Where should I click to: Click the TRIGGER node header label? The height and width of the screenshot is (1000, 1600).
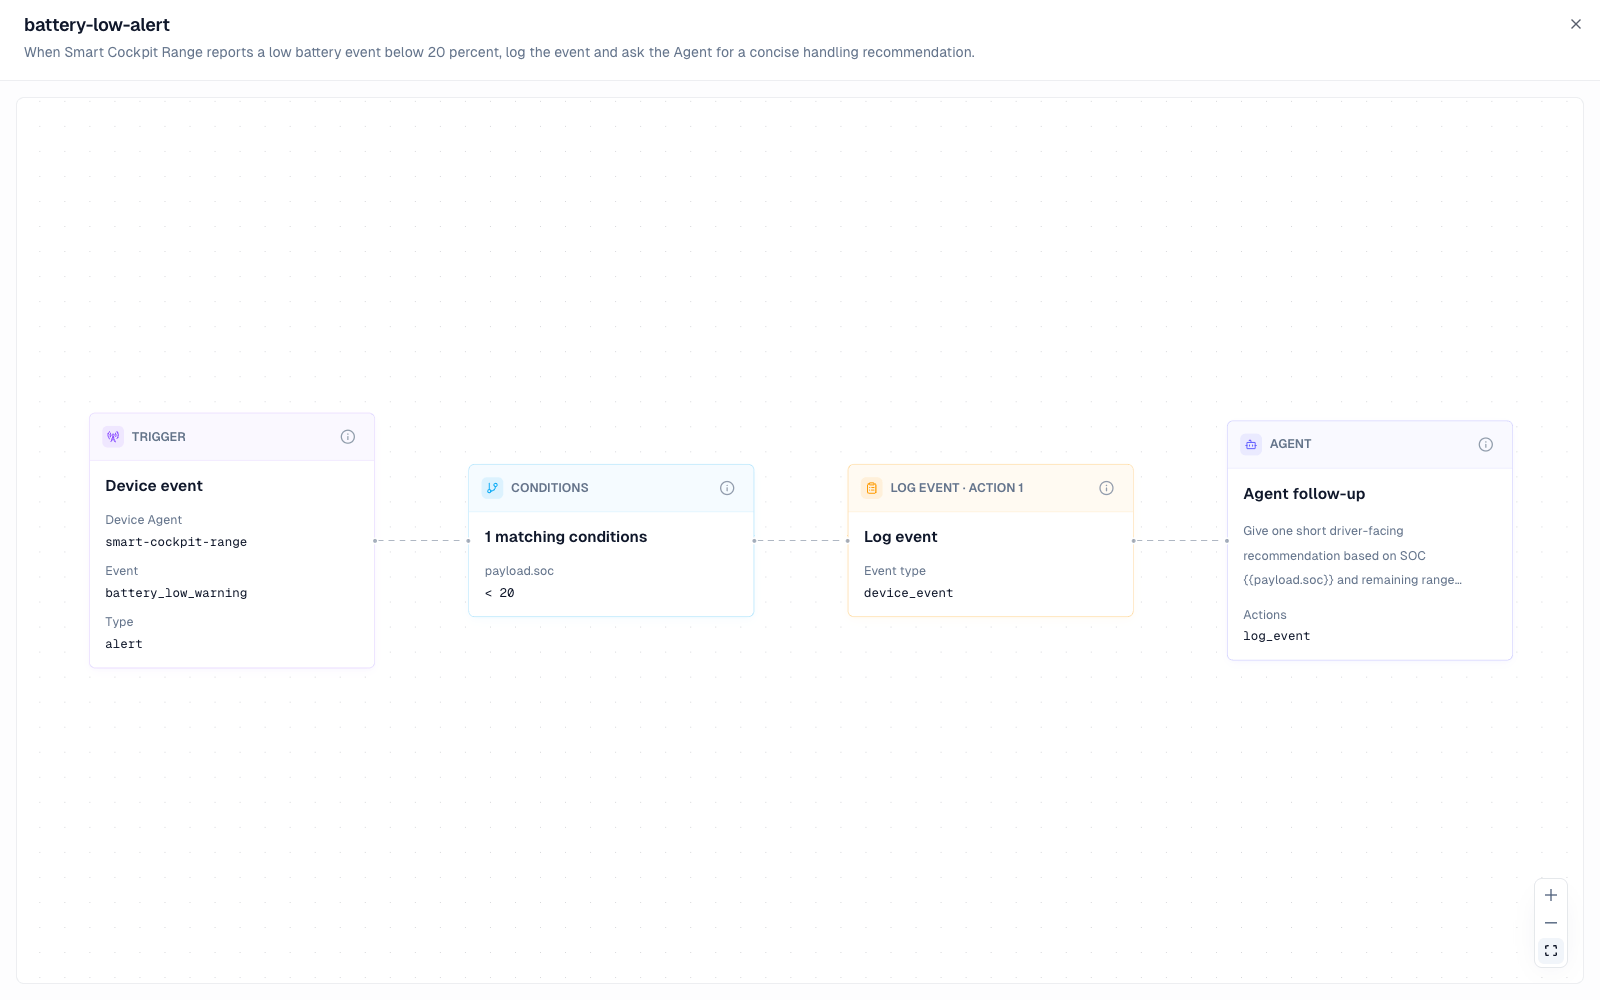pos(159,437)
